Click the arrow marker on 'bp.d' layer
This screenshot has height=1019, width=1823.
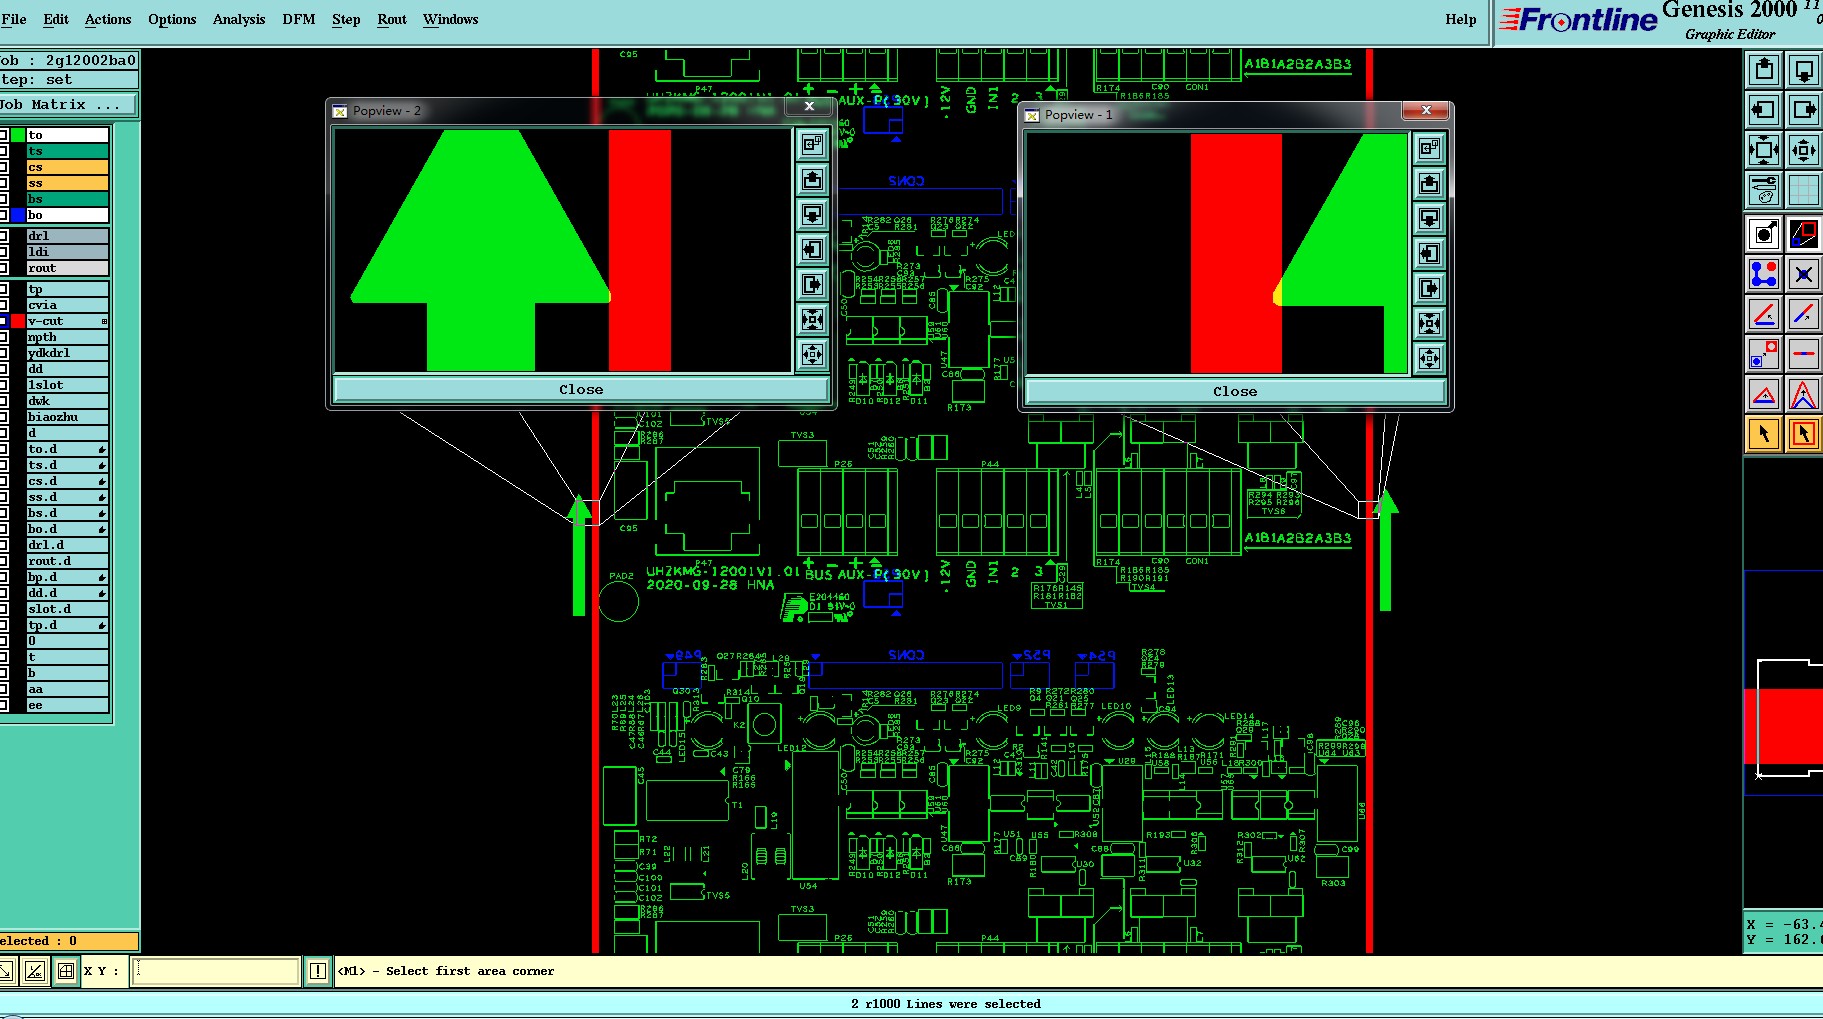coord(102,578)
